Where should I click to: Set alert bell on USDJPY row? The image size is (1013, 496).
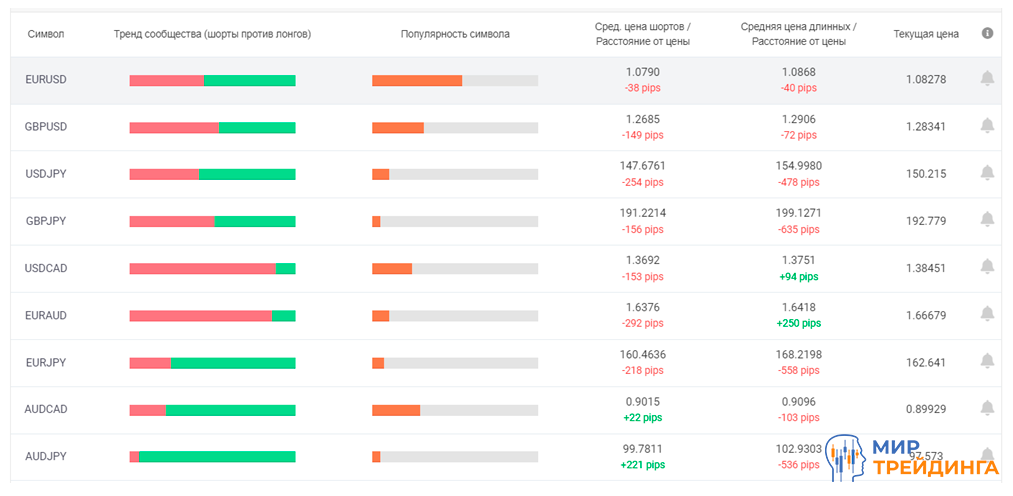pyautogui.click(x=987, y=173)
